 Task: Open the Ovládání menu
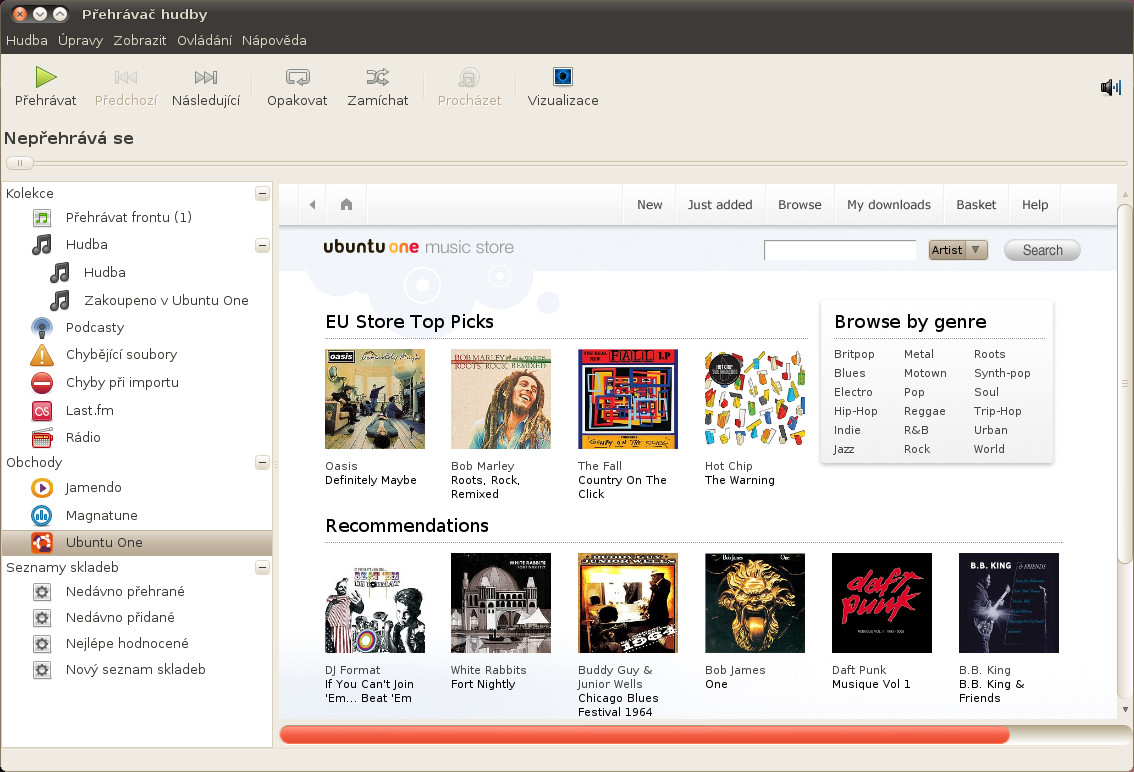coord(205,41)
